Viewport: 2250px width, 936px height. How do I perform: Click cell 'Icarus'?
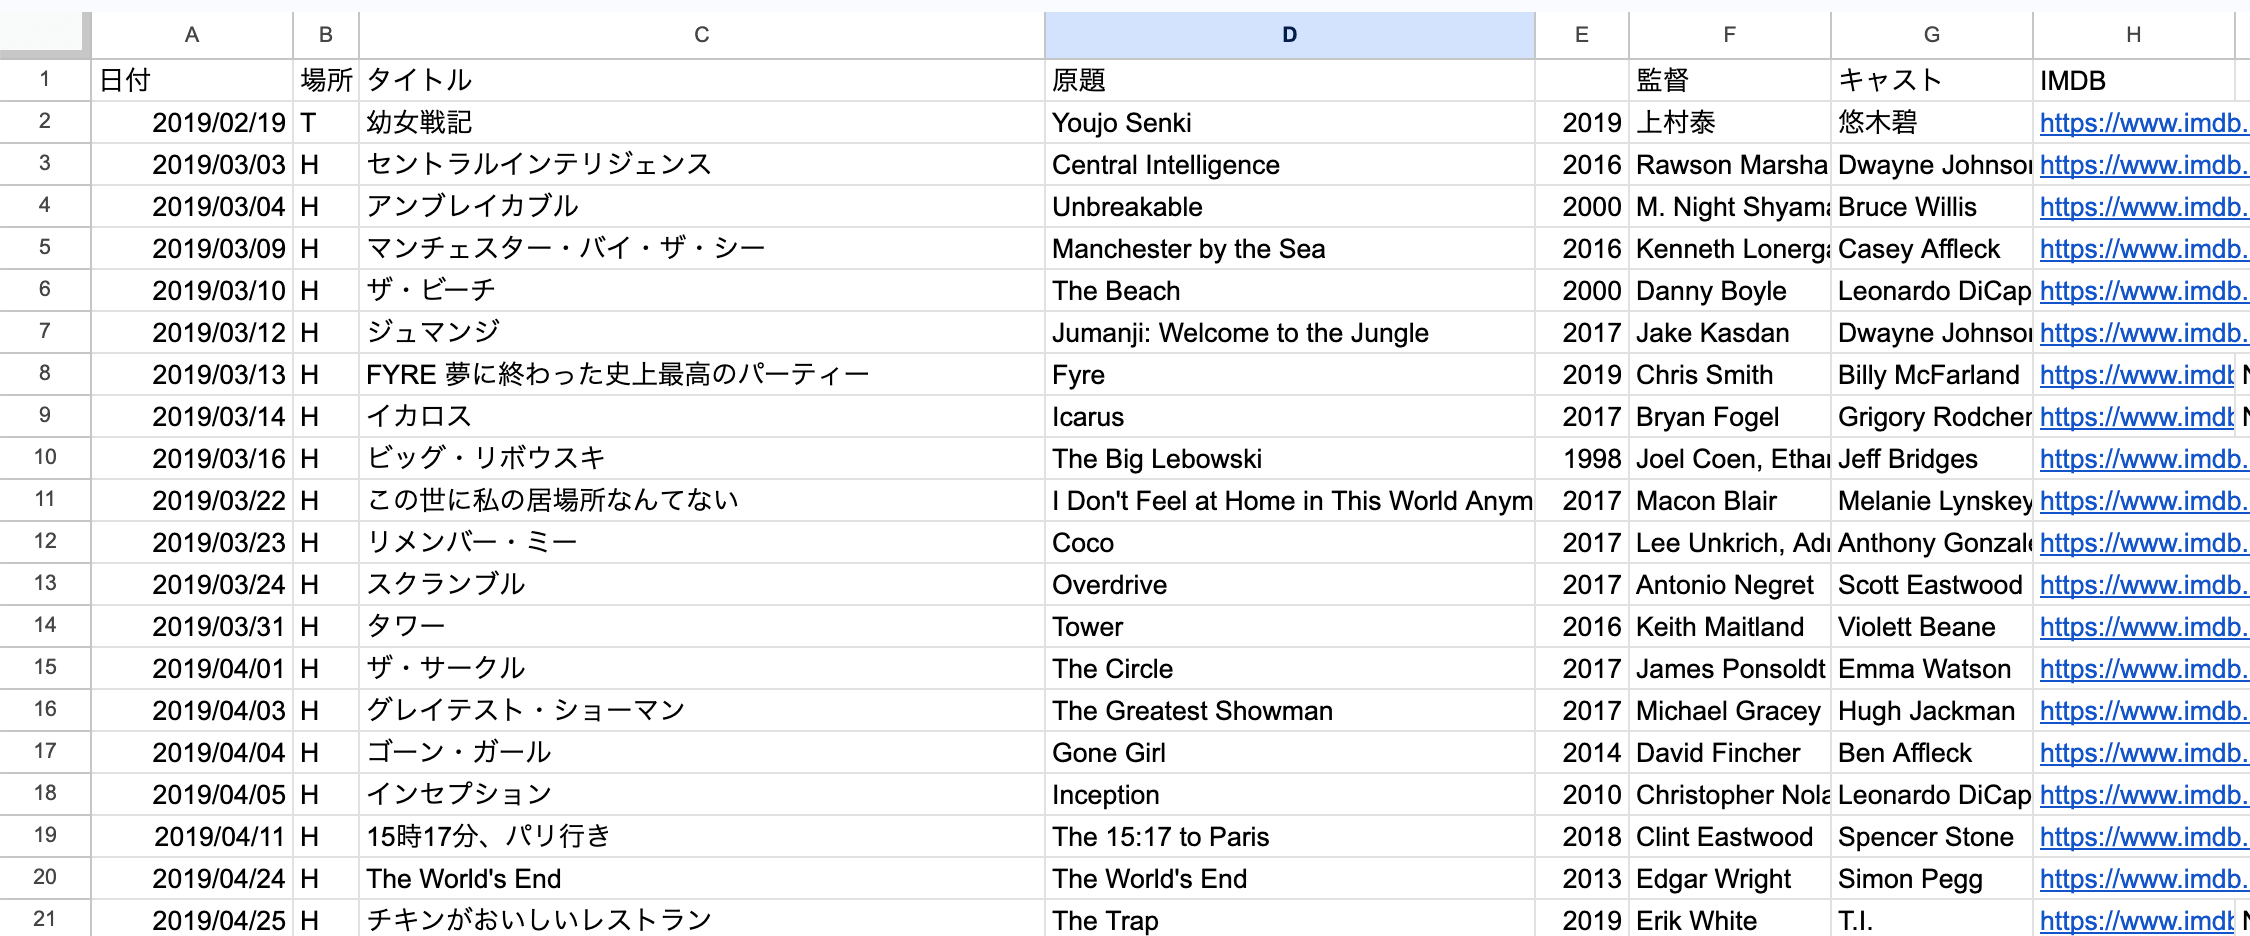point(1289,417)
